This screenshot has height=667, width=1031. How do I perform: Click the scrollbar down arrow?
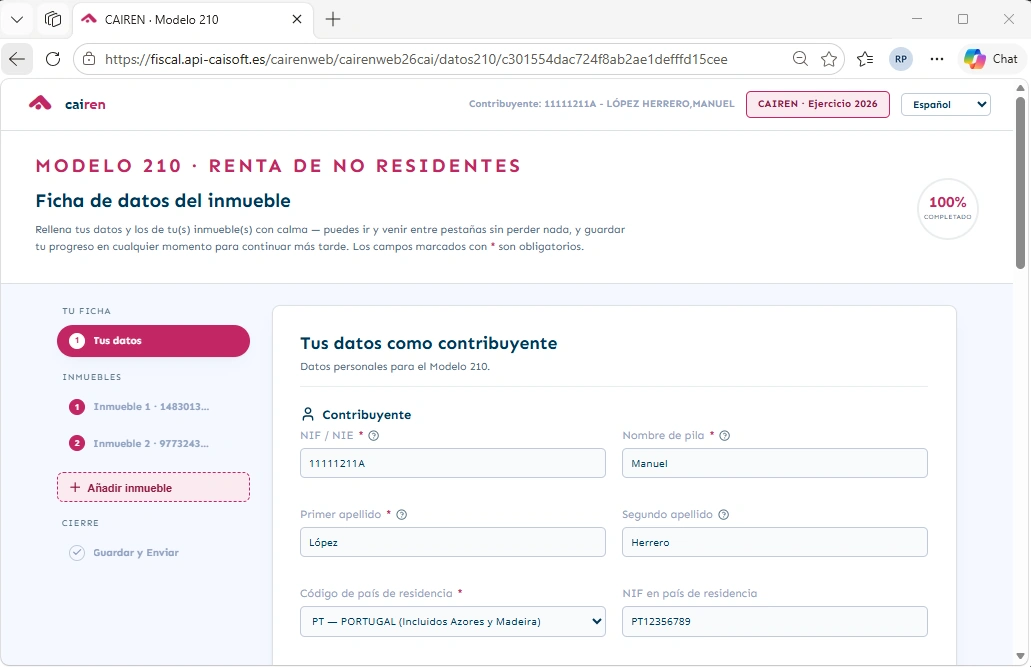click(x=1020, y=656)
